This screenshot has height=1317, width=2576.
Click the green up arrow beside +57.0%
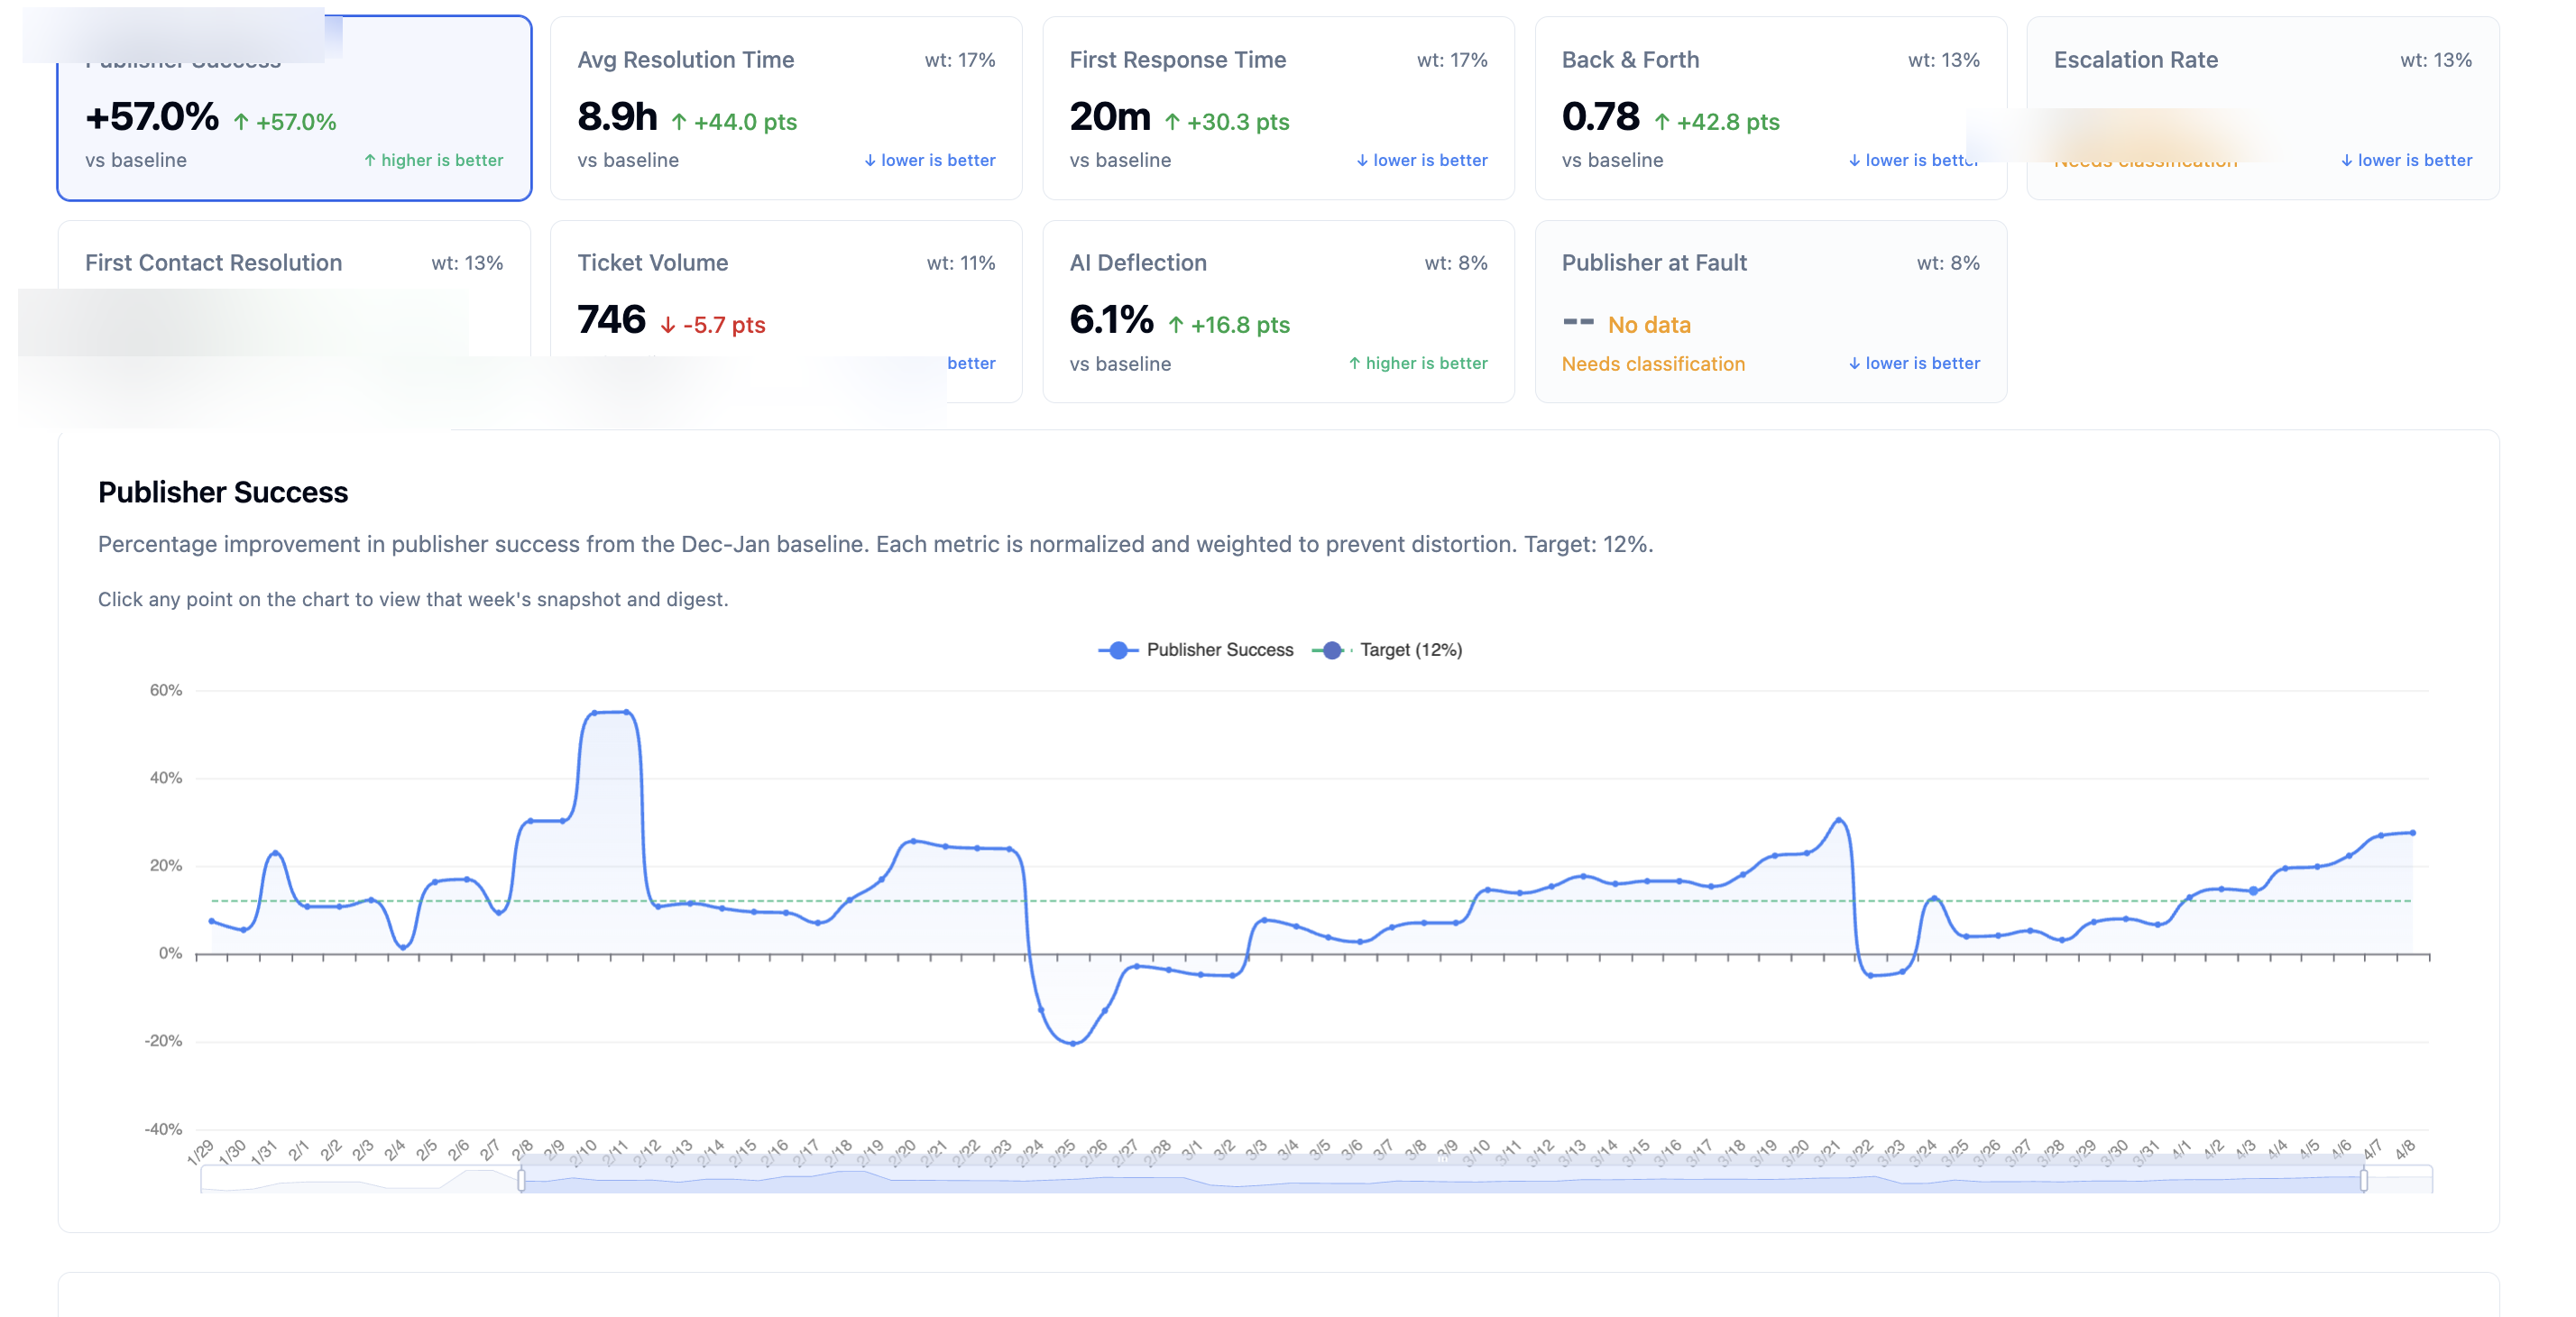click(240, 120)
